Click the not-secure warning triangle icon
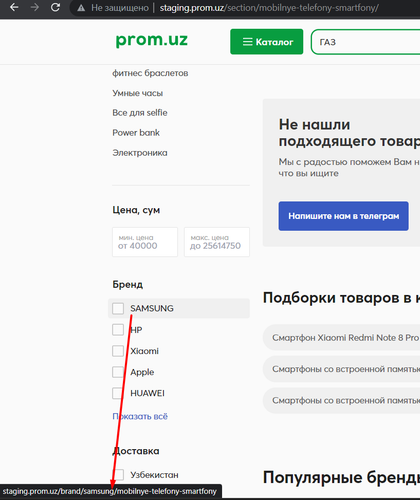This screenshot has height=500, width=420. pos(81,8)
